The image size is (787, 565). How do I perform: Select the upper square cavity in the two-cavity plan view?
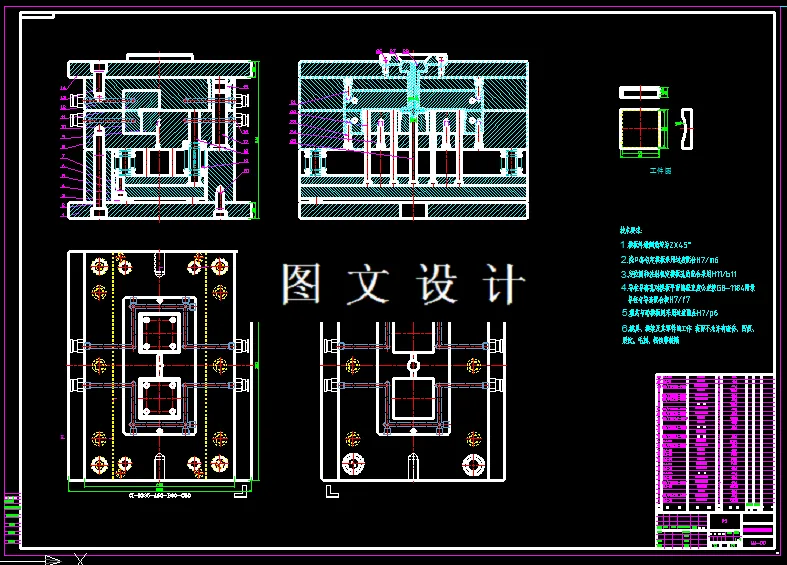click(160, 333)
